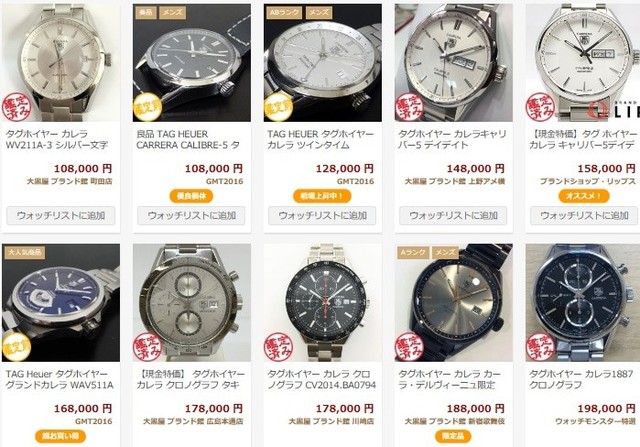This screenshot has width=640, height=447.
Task: Click the orange オススメ！ badge
Action: click(x=584, y=196)
